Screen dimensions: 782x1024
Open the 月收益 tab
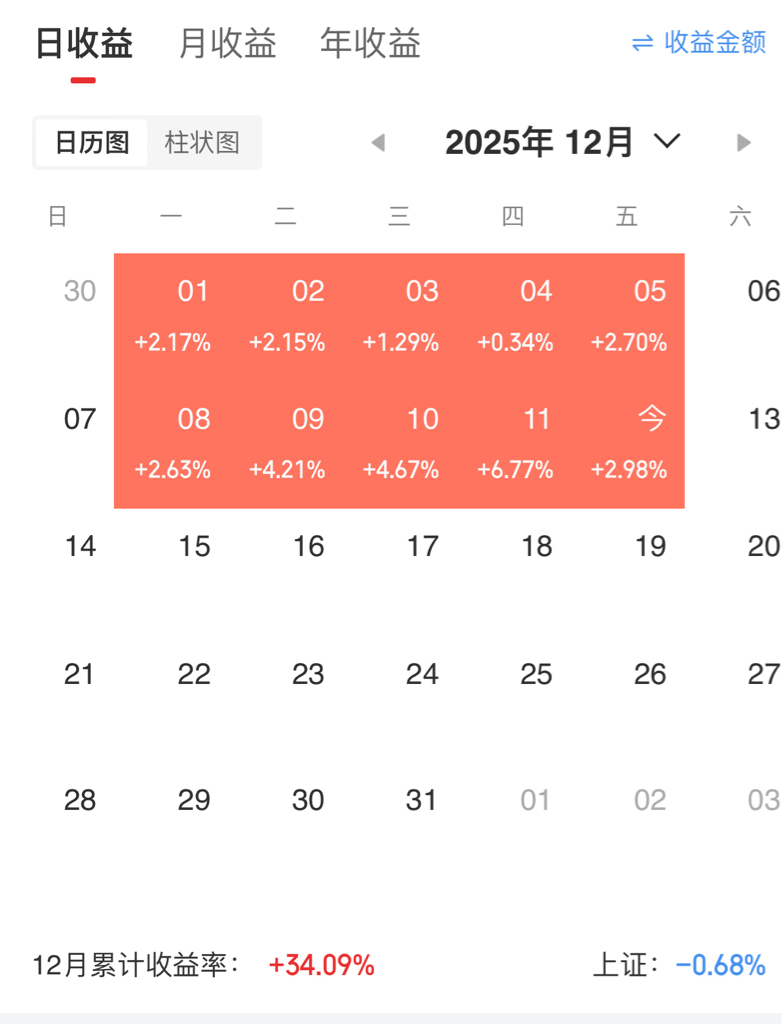pos(227,44)
